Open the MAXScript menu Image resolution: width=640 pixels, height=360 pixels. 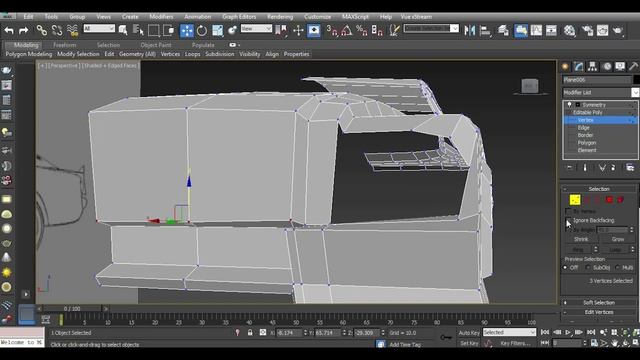pos(355,17)
